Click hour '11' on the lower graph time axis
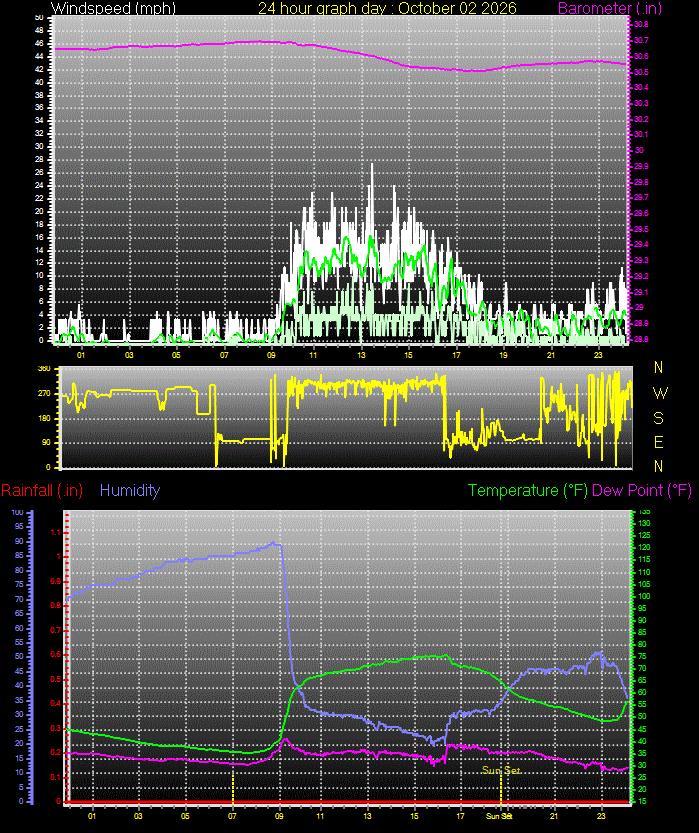Viewport: 699px width, 833px height. (320, 816)
